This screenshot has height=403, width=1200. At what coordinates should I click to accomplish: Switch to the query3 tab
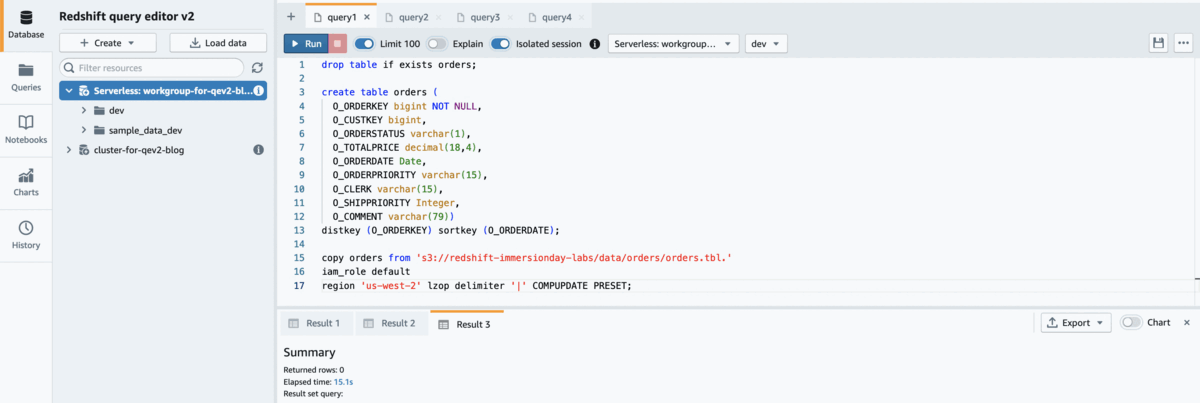[484, 18]
